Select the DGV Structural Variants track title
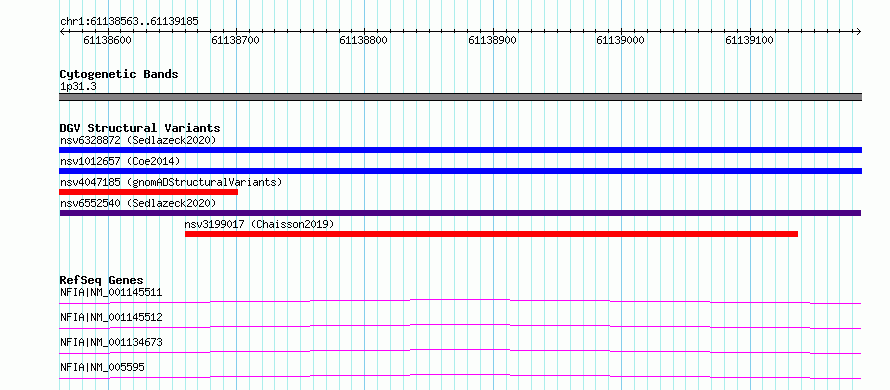 click(x=140, y=128)
